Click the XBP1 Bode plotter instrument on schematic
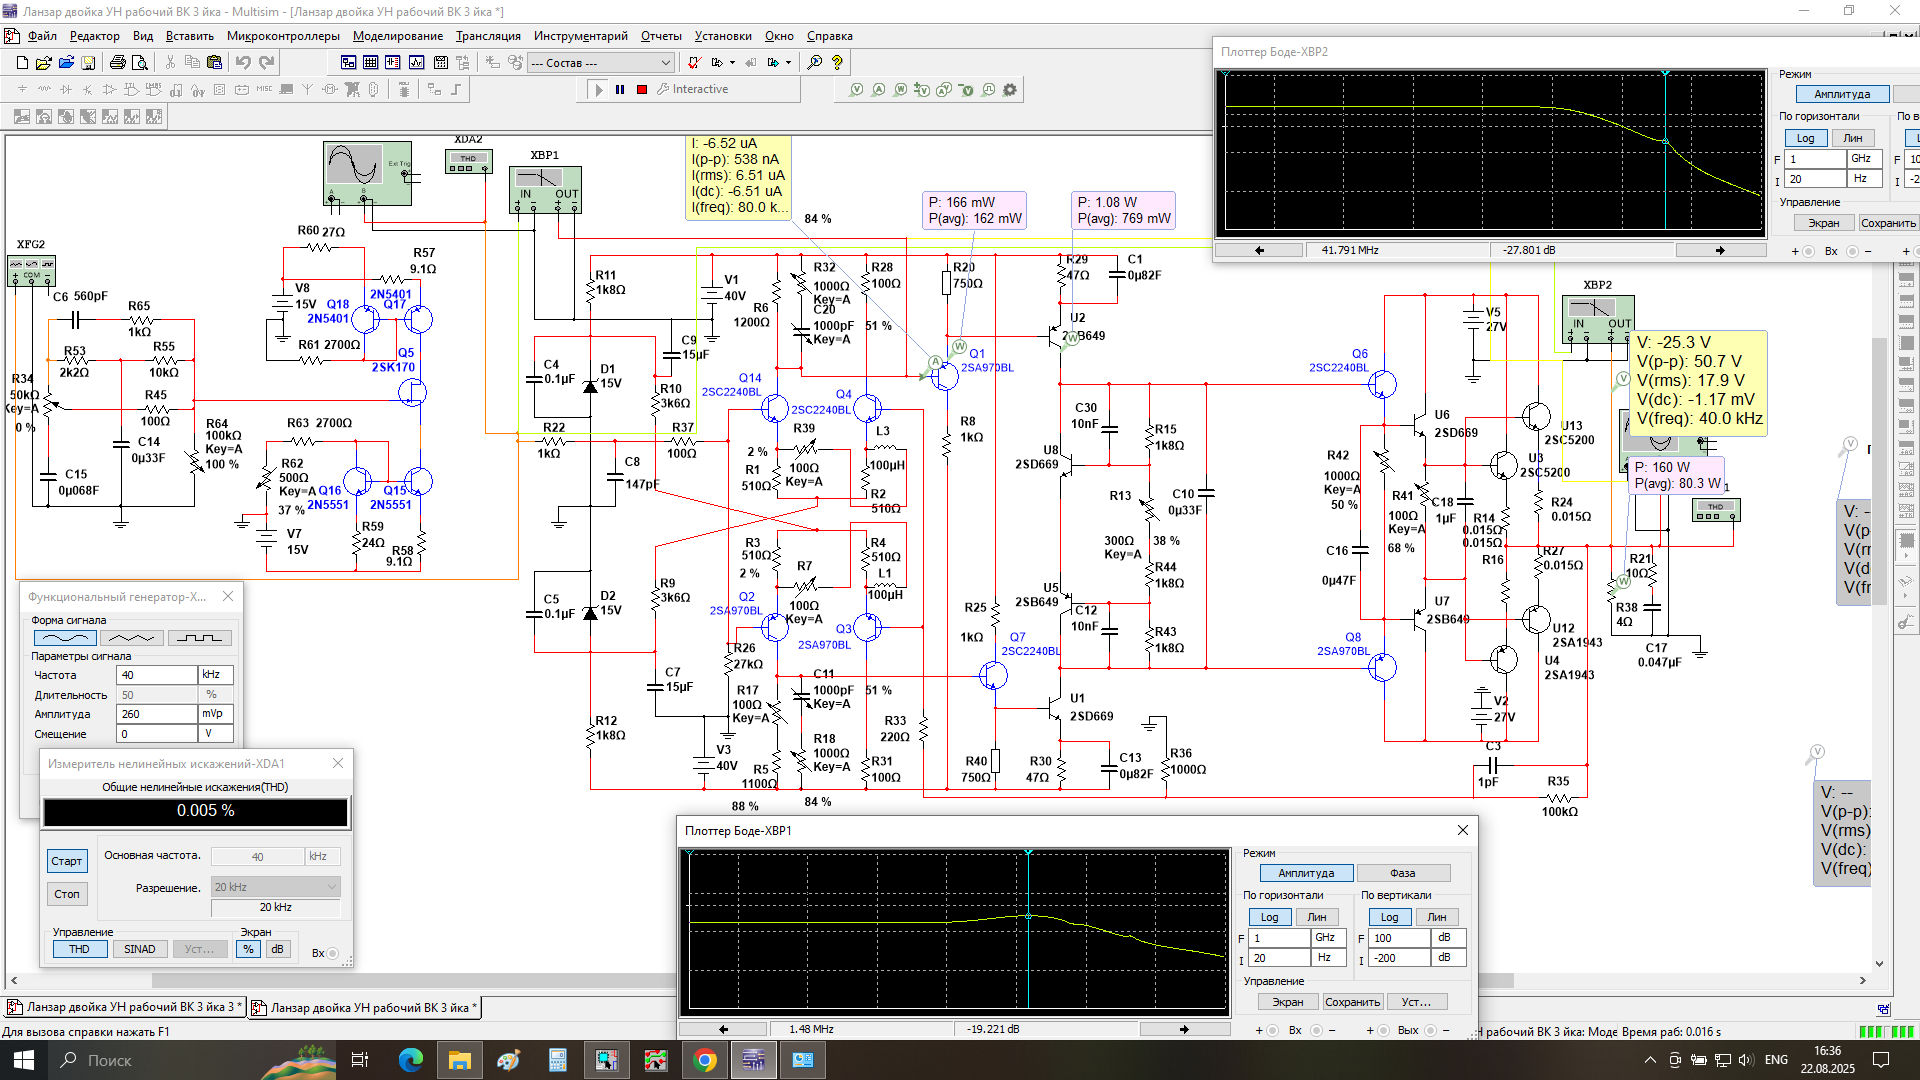The height and width of the screenshot is (1080, 1920). tap(545, 189)
